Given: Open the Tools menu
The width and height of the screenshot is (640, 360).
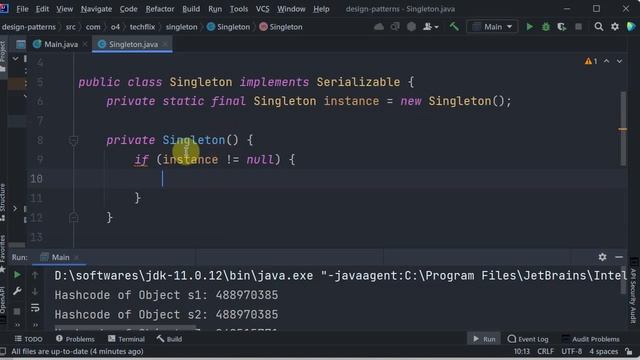Looking at the screenshot, I should (239, 9).
